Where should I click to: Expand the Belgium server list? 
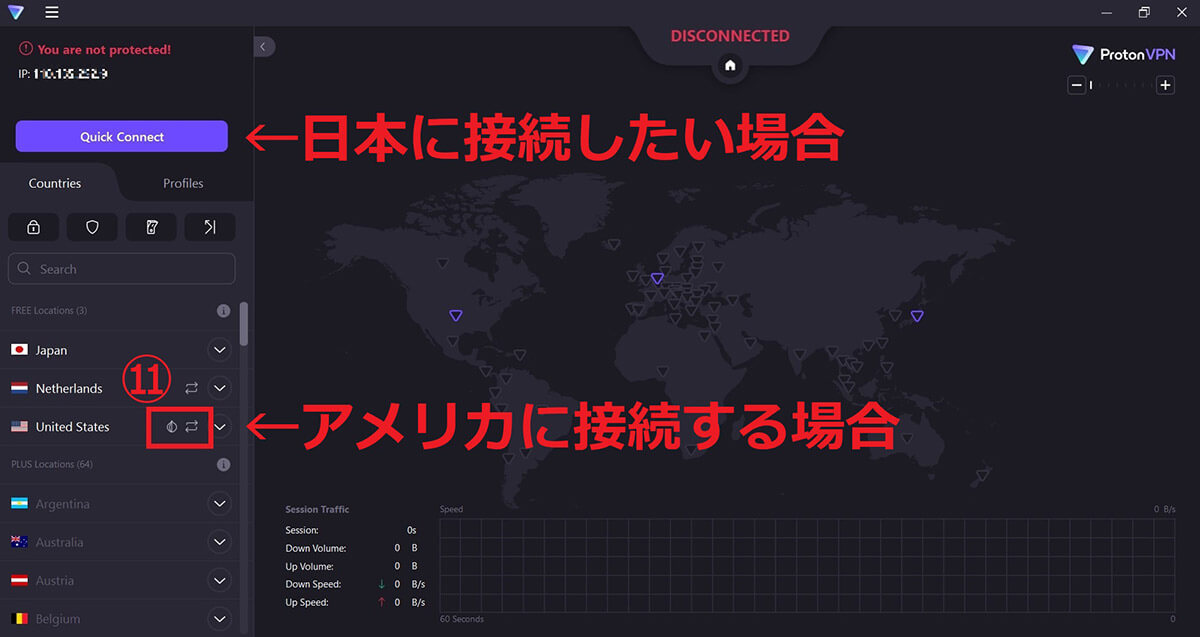pyautogui.click(x=219, y=618)
